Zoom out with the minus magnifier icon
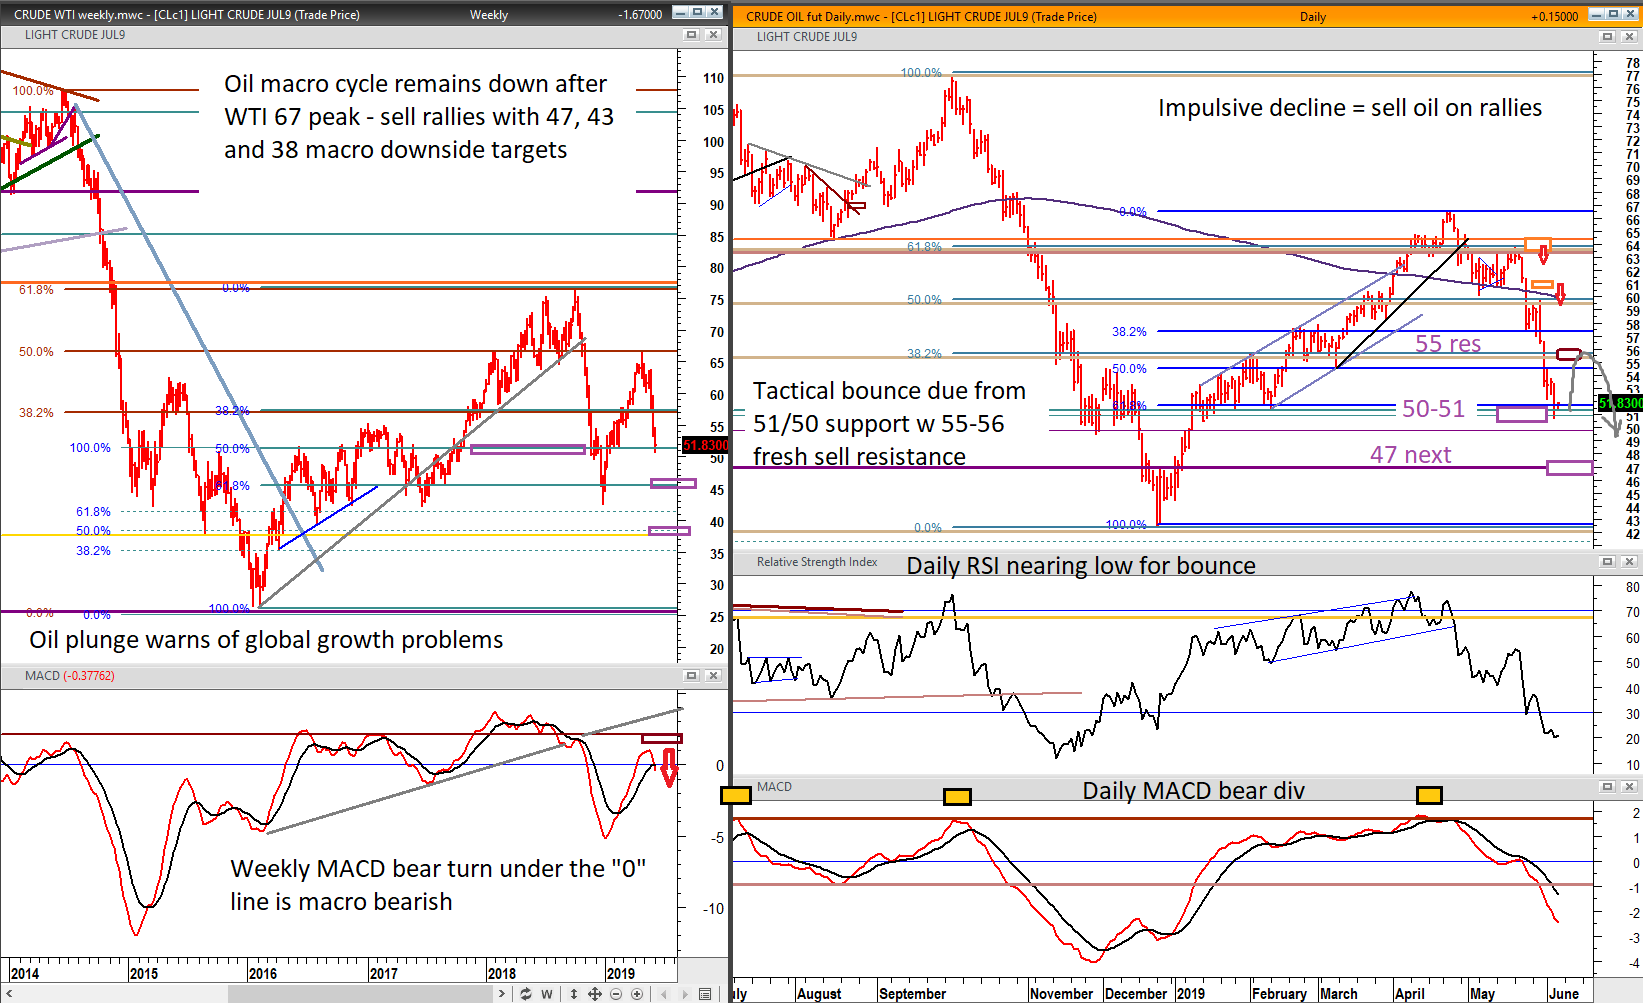This screenshot has height=1003, width=1643. [616, 994]
